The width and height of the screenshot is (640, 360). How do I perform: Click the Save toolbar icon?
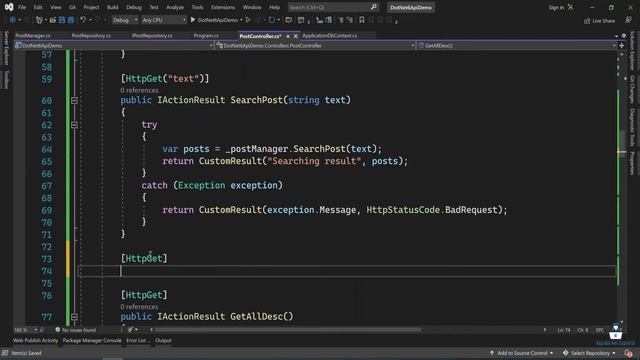pos(62,20)
